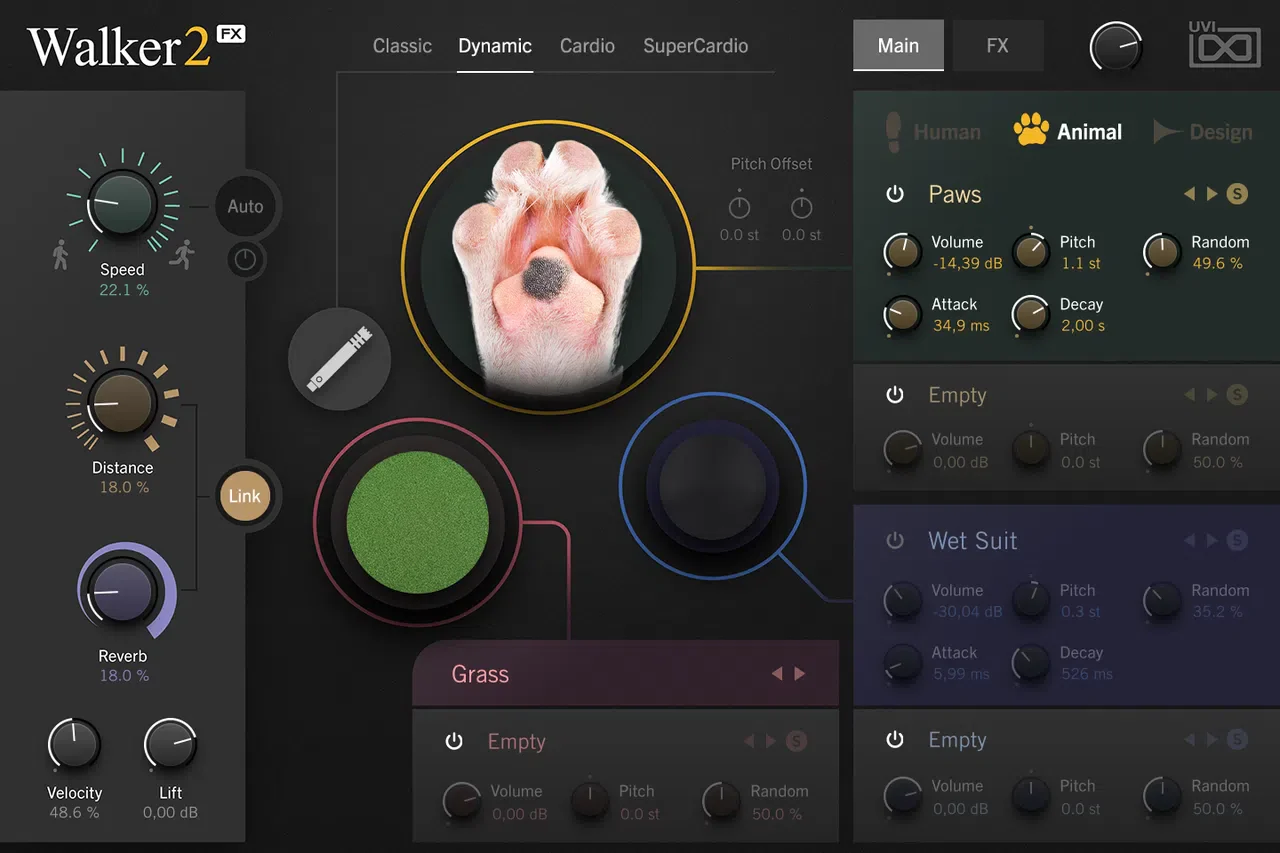Viewport: 1280px width, 853px height.
Task: Enable the Wet Suit layer power button
Action: pos(895,540)
